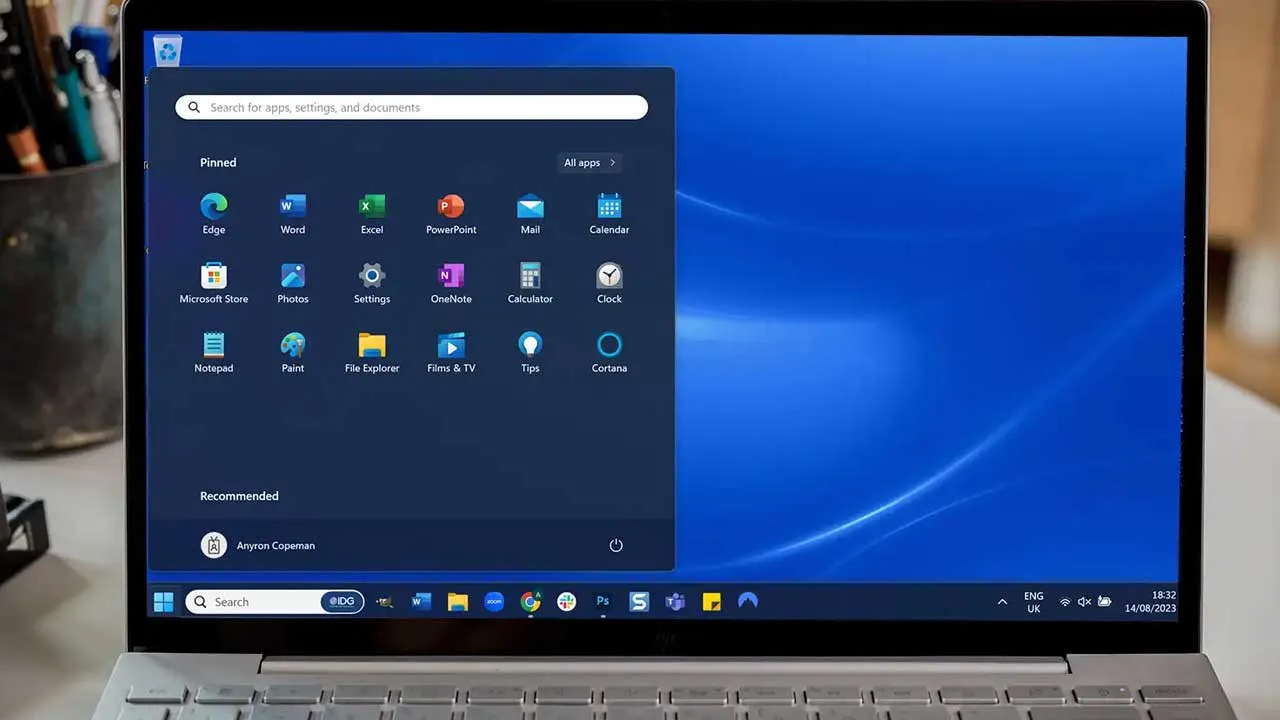The width and height of the screenshot is (1280, 720).
Task: Open Microsoft Teams from the taskbar
Action: click(x=675, y=601)
